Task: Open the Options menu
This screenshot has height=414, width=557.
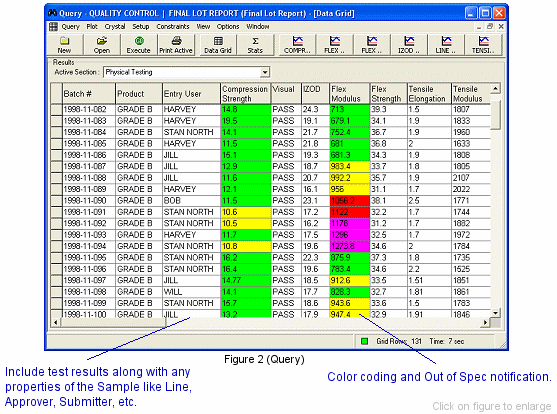Action: [228, 27]
